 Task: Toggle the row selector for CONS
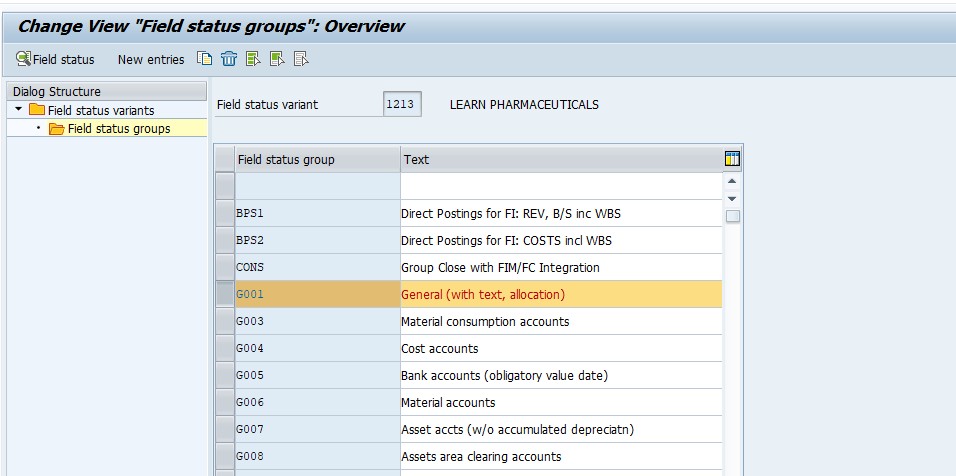coord(225,267)
